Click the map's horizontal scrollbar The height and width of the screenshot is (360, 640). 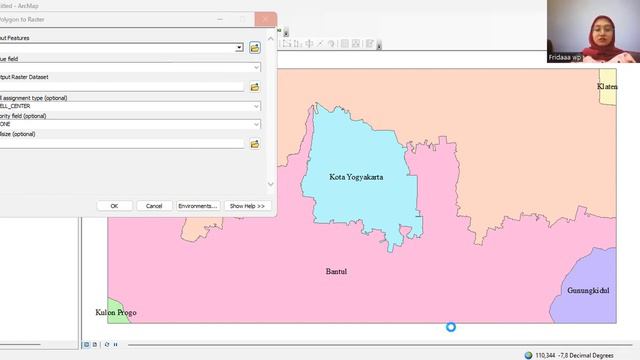click(380, 345)
